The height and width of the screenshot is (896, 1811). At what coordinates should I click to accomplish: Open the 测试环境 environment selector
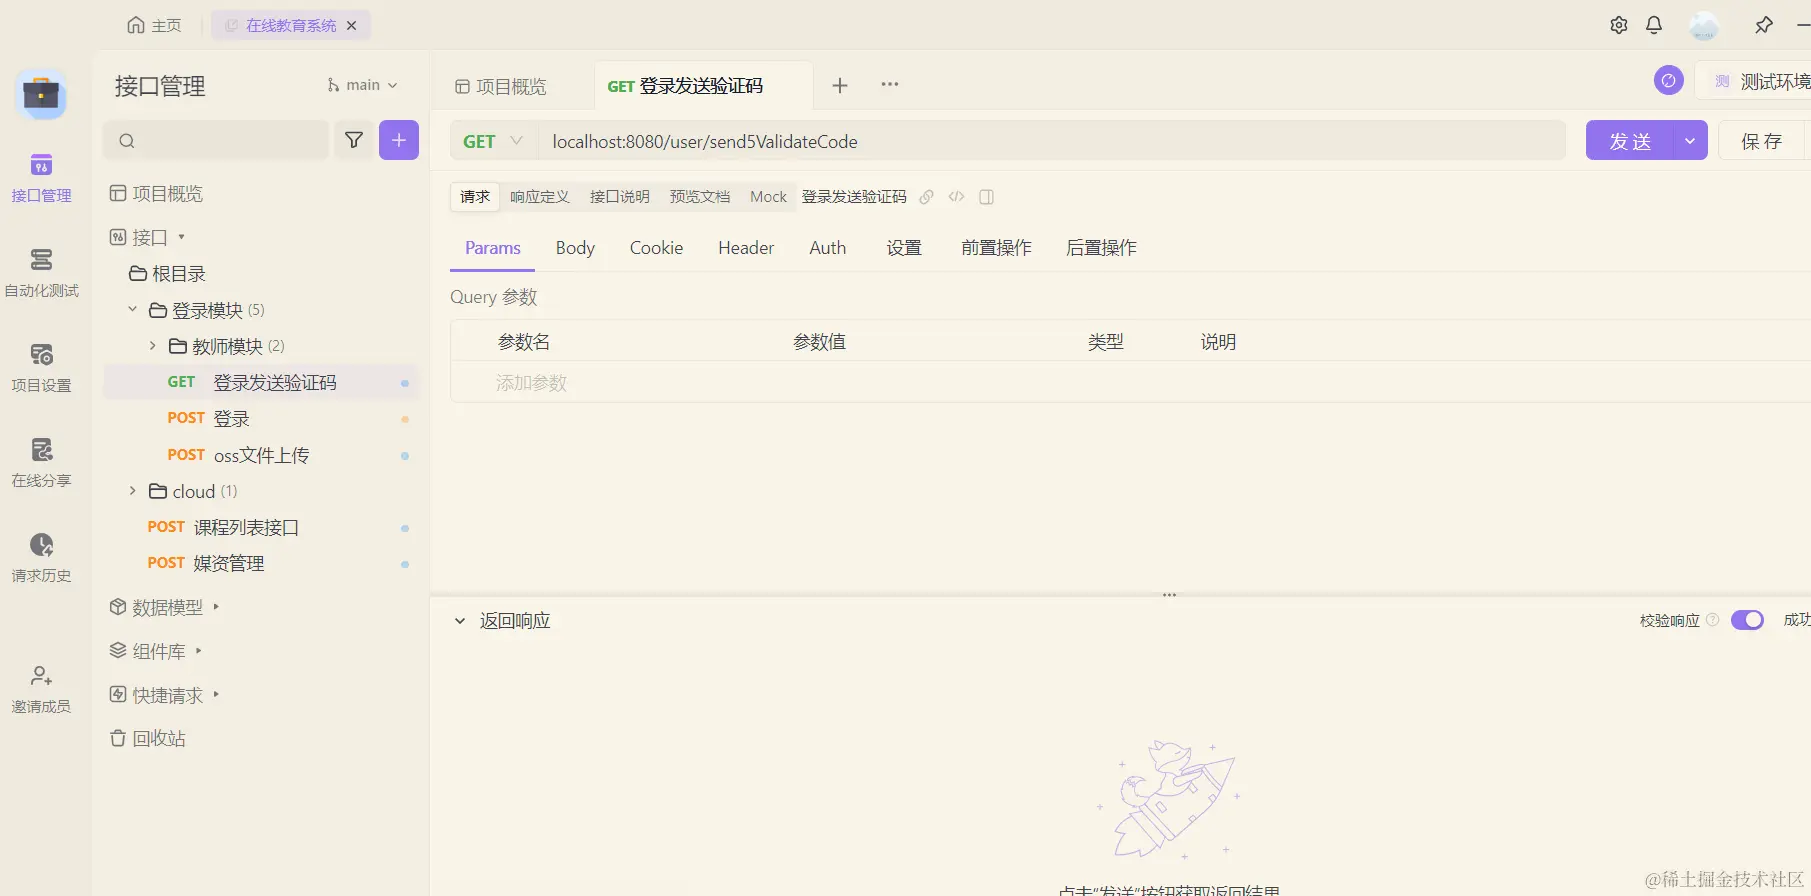click(x=1760, y=82)
